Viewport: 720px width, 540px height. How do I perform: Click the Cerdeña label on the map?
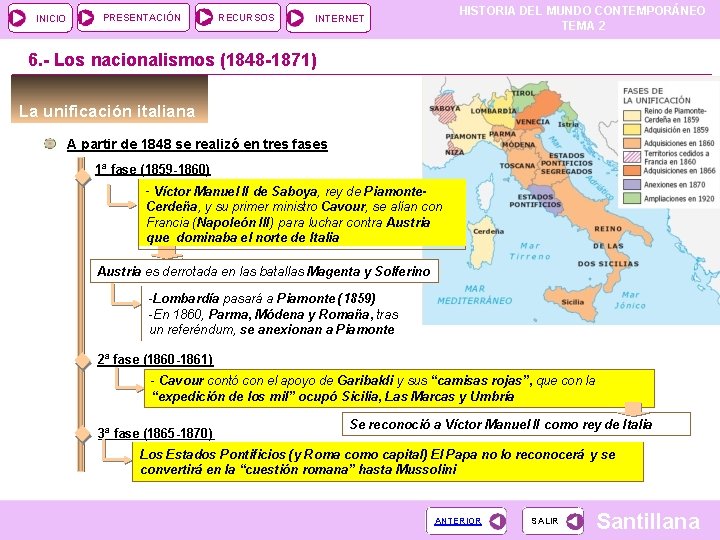click(x=488, y=231)
